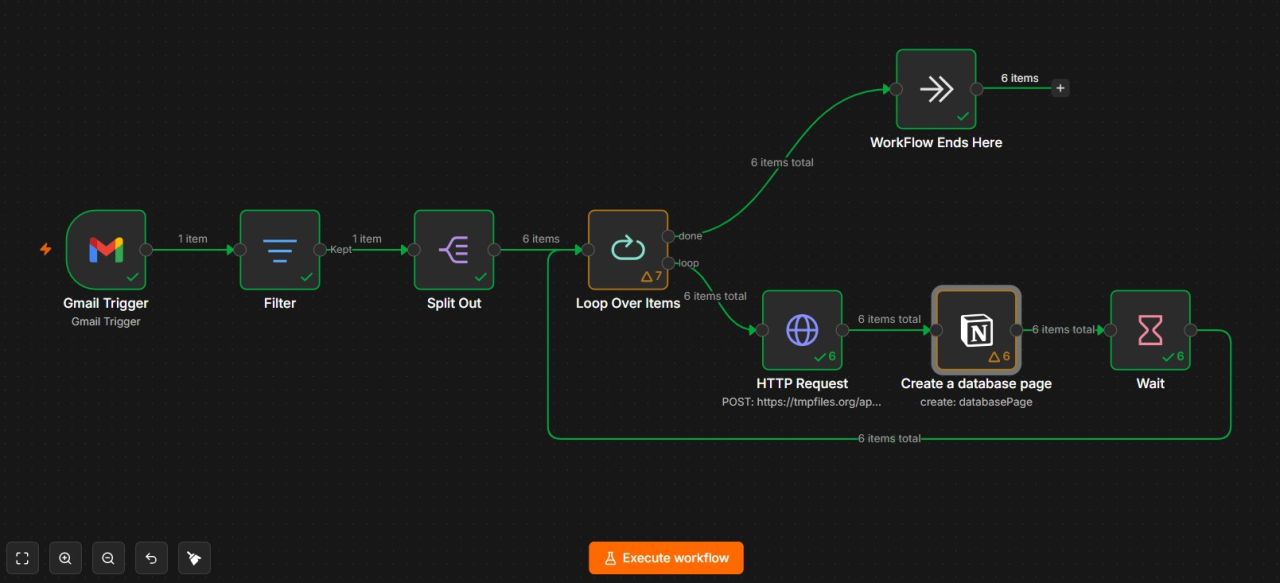This screenshot has height=583, width=1280.
Task: Click the warning count 7 on Loop node
Action: pos(652,276)
